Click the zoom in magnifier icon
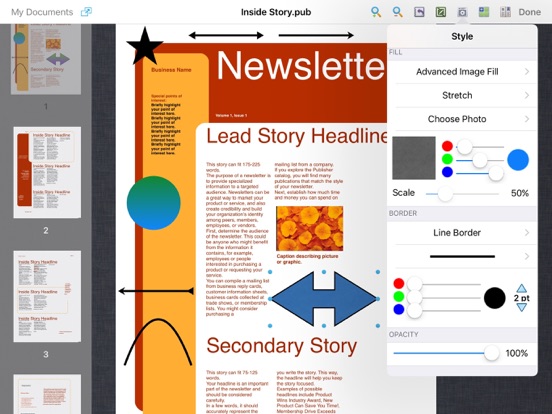This screenshot has height=414, width=552. [x=376, y=12]
